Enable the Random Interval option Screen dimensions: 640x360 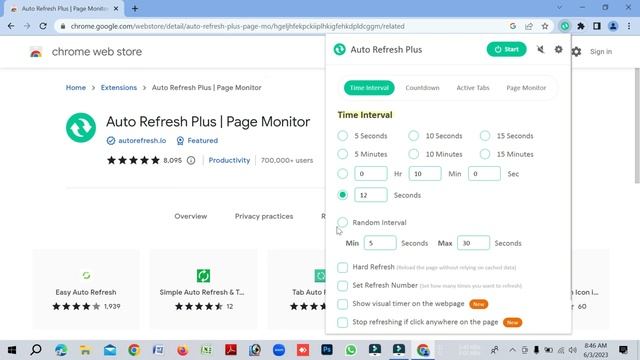342,222
